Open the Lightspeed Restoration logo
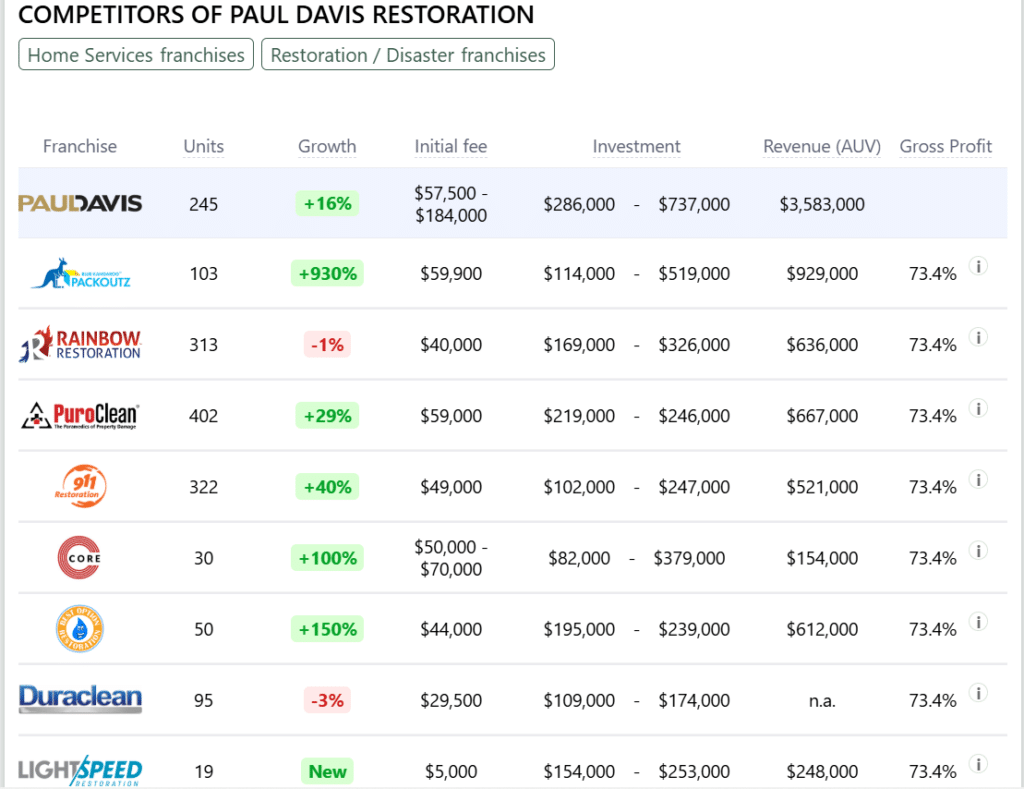The width and height of the screenshot is (1024, 789). click(80, 771)
